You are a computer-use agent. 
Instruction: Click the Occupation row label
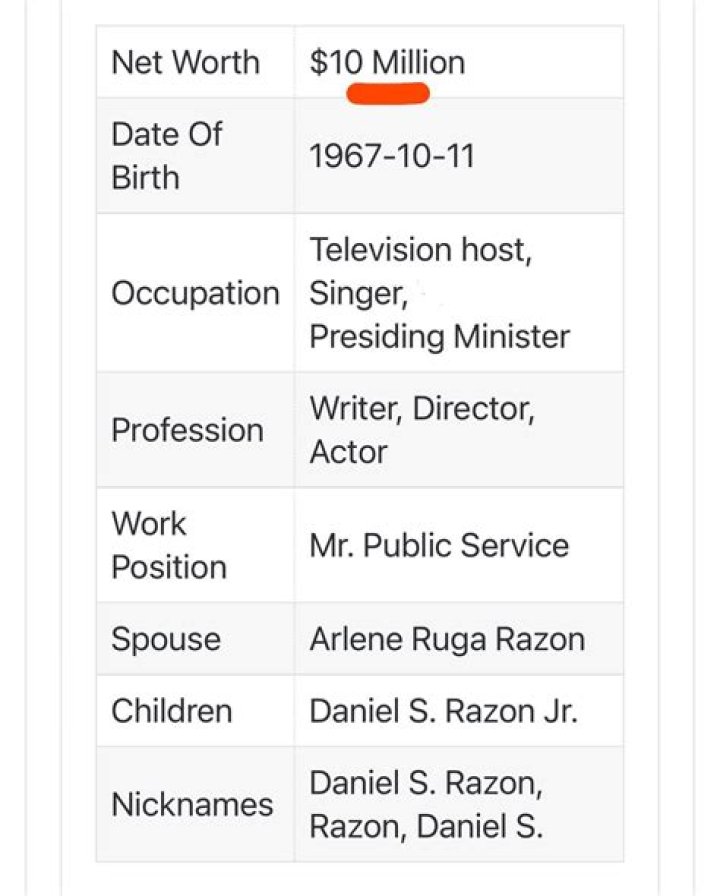tap(195, 293)
